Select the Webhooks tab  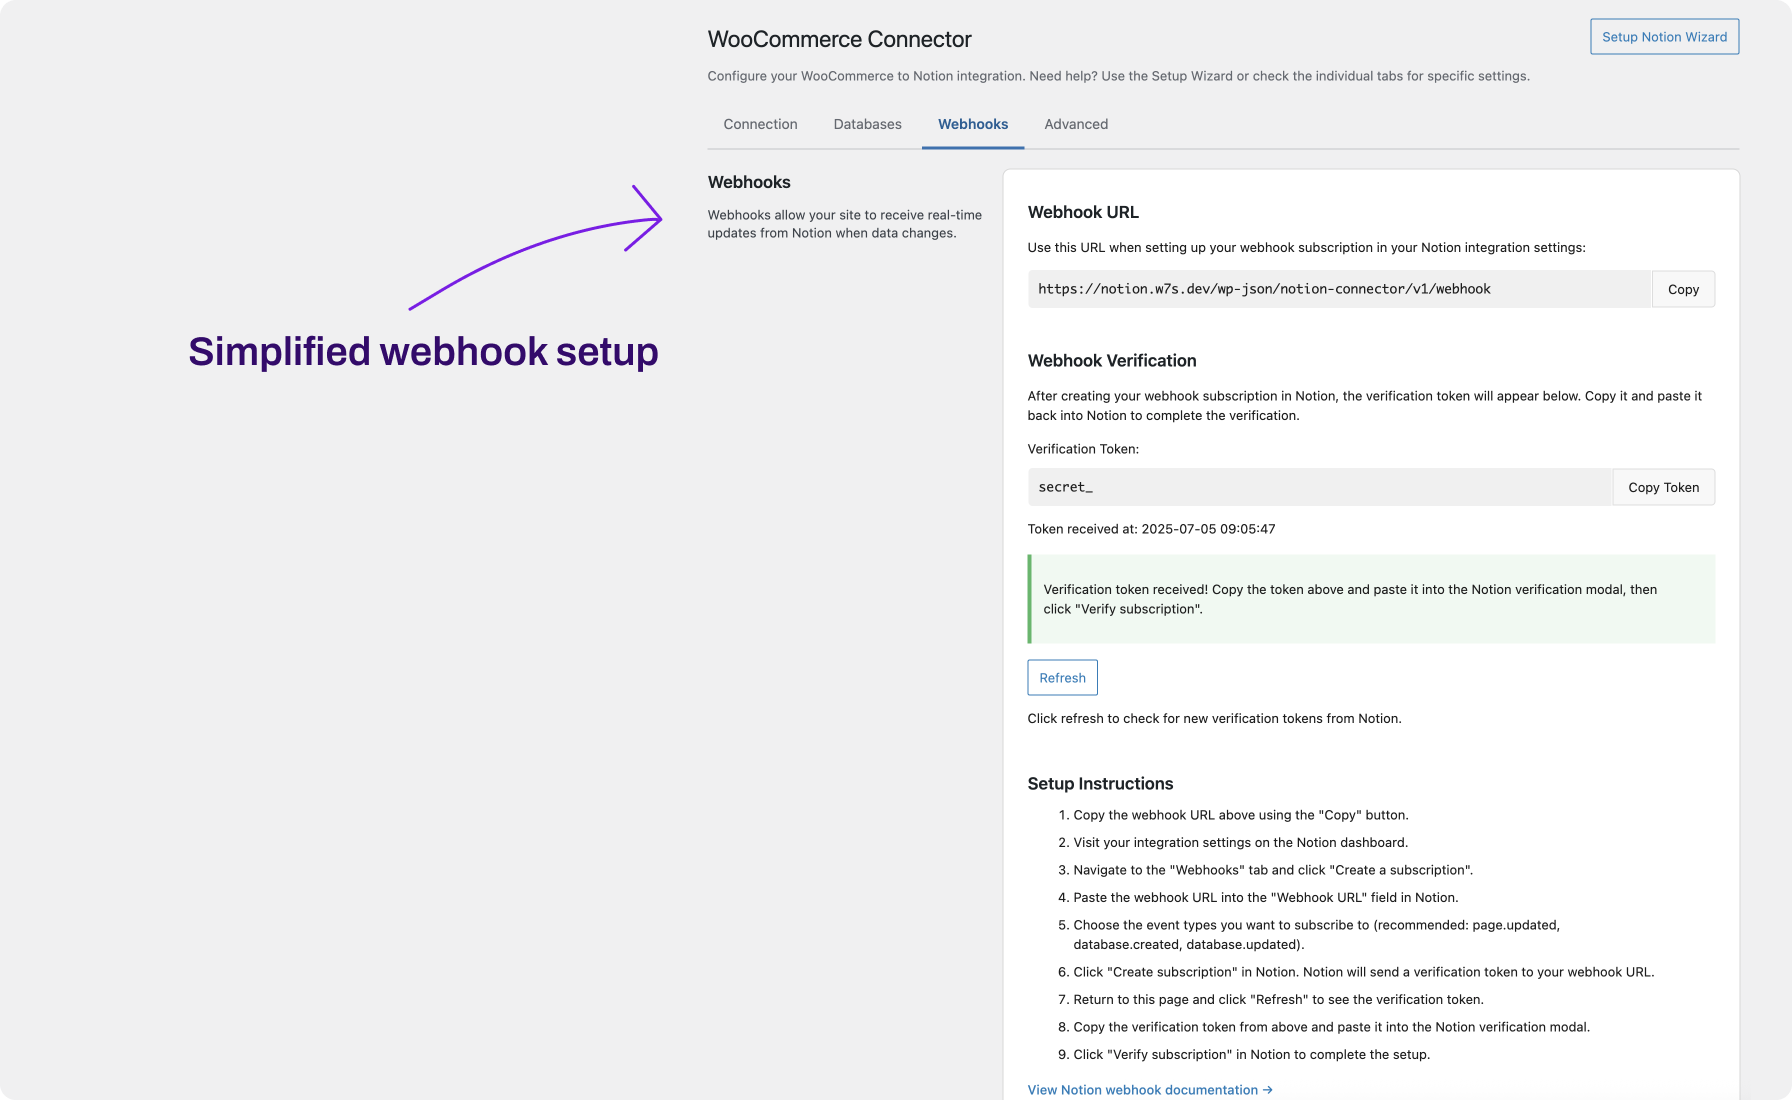[972, 124]
